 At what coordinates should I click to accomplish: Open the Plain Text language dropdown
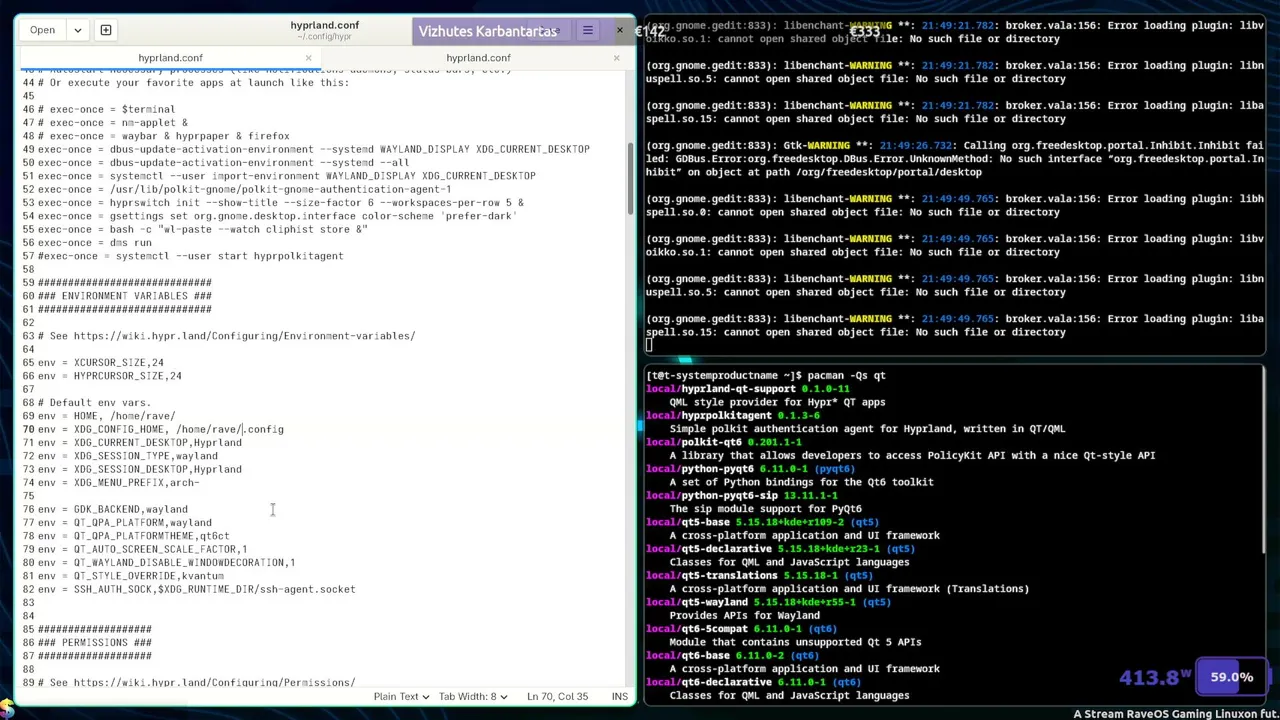[x=401, y=696]
